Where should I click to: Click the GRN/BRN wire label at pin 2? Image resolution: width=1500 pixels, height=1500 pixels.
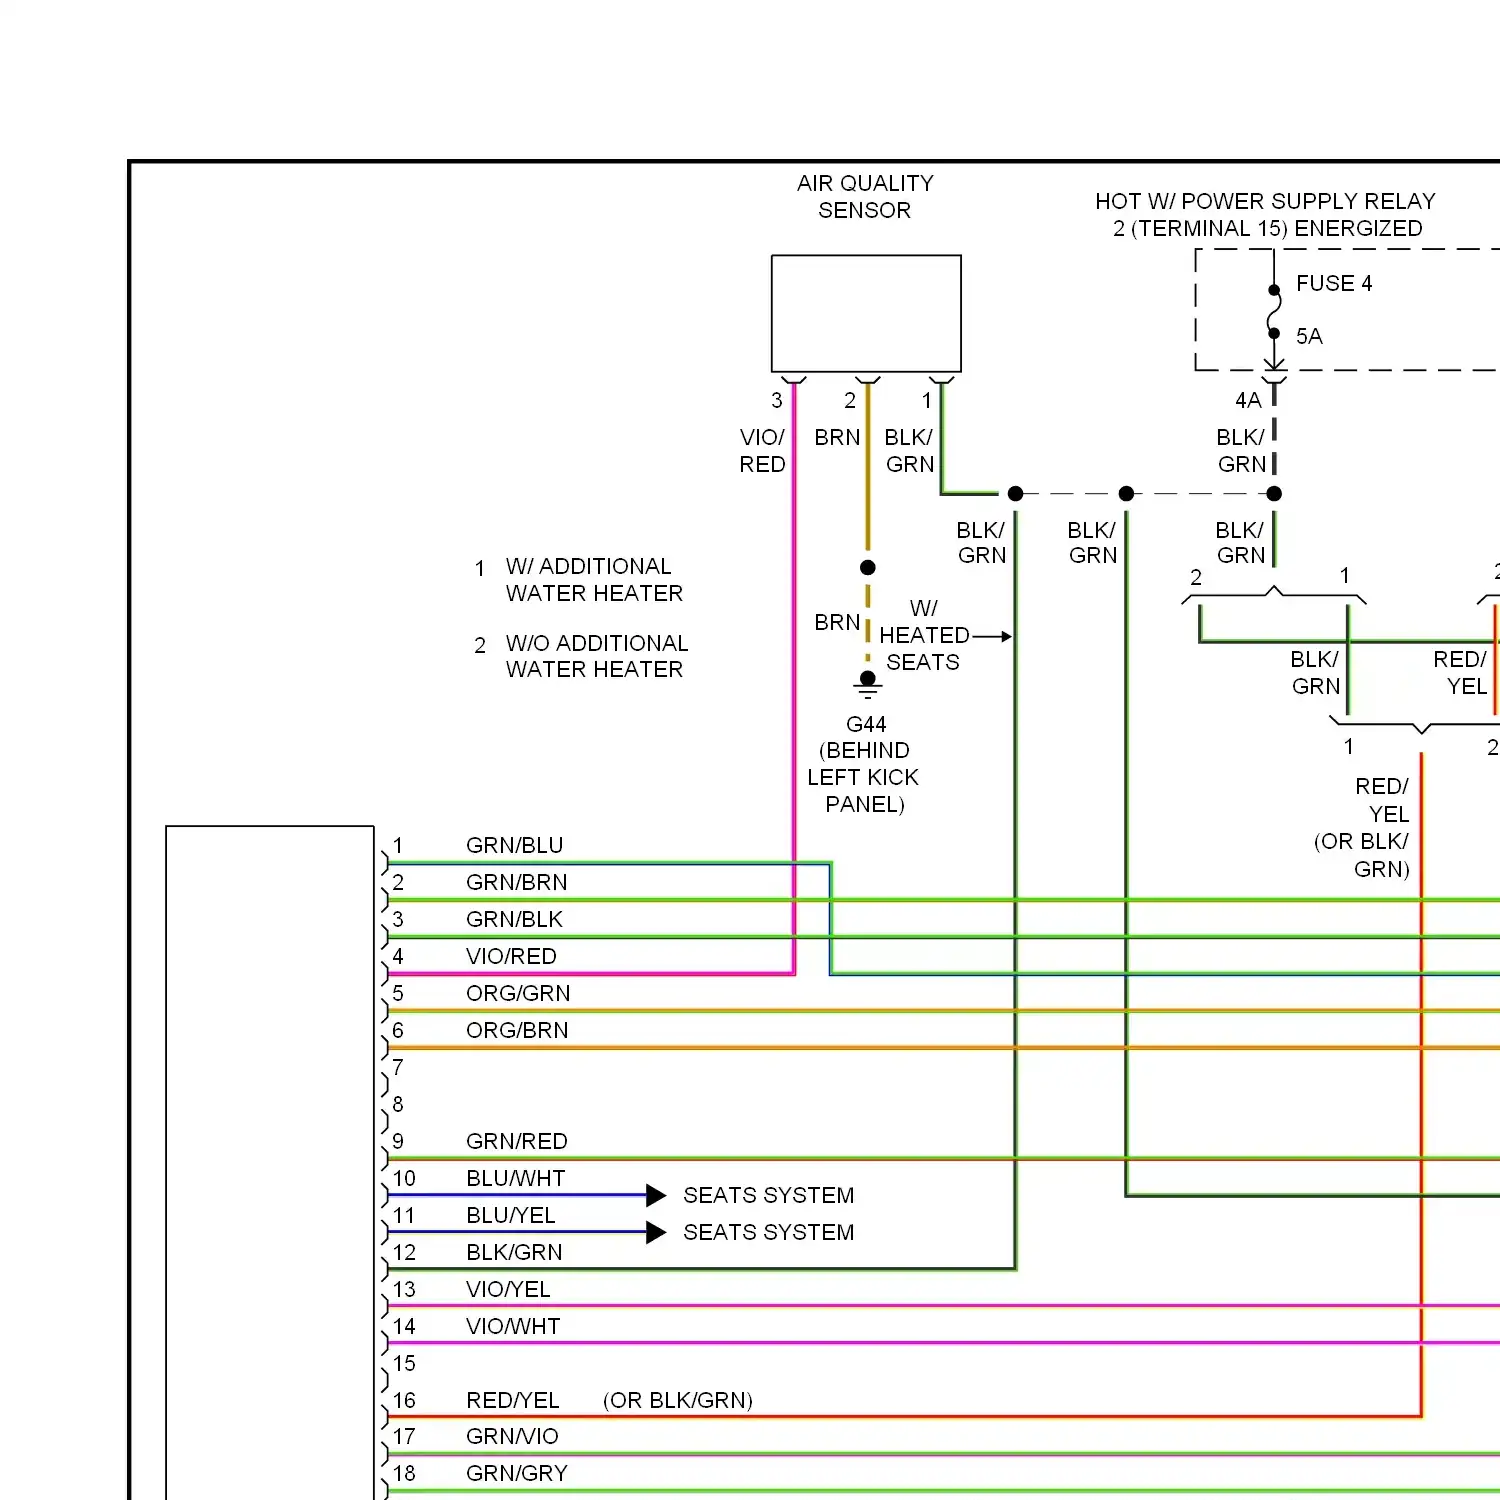(x=517, y=883)
